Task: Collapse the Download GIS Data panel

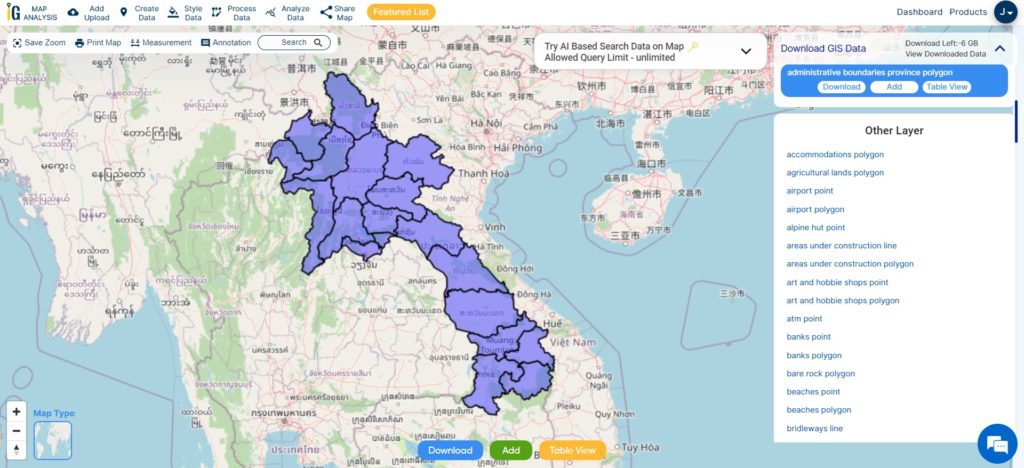Action: click(1000, 48)
